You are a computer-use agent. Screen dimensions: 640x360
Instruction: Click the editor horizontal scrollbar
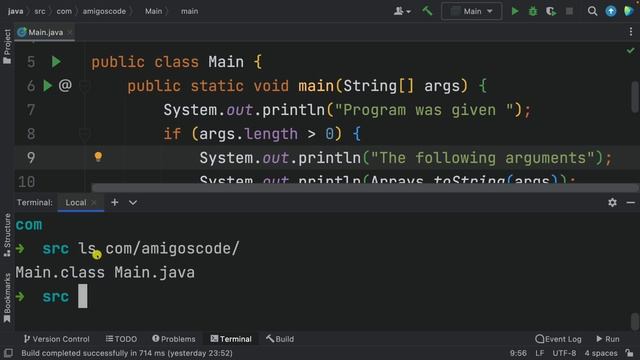point(364,188)
